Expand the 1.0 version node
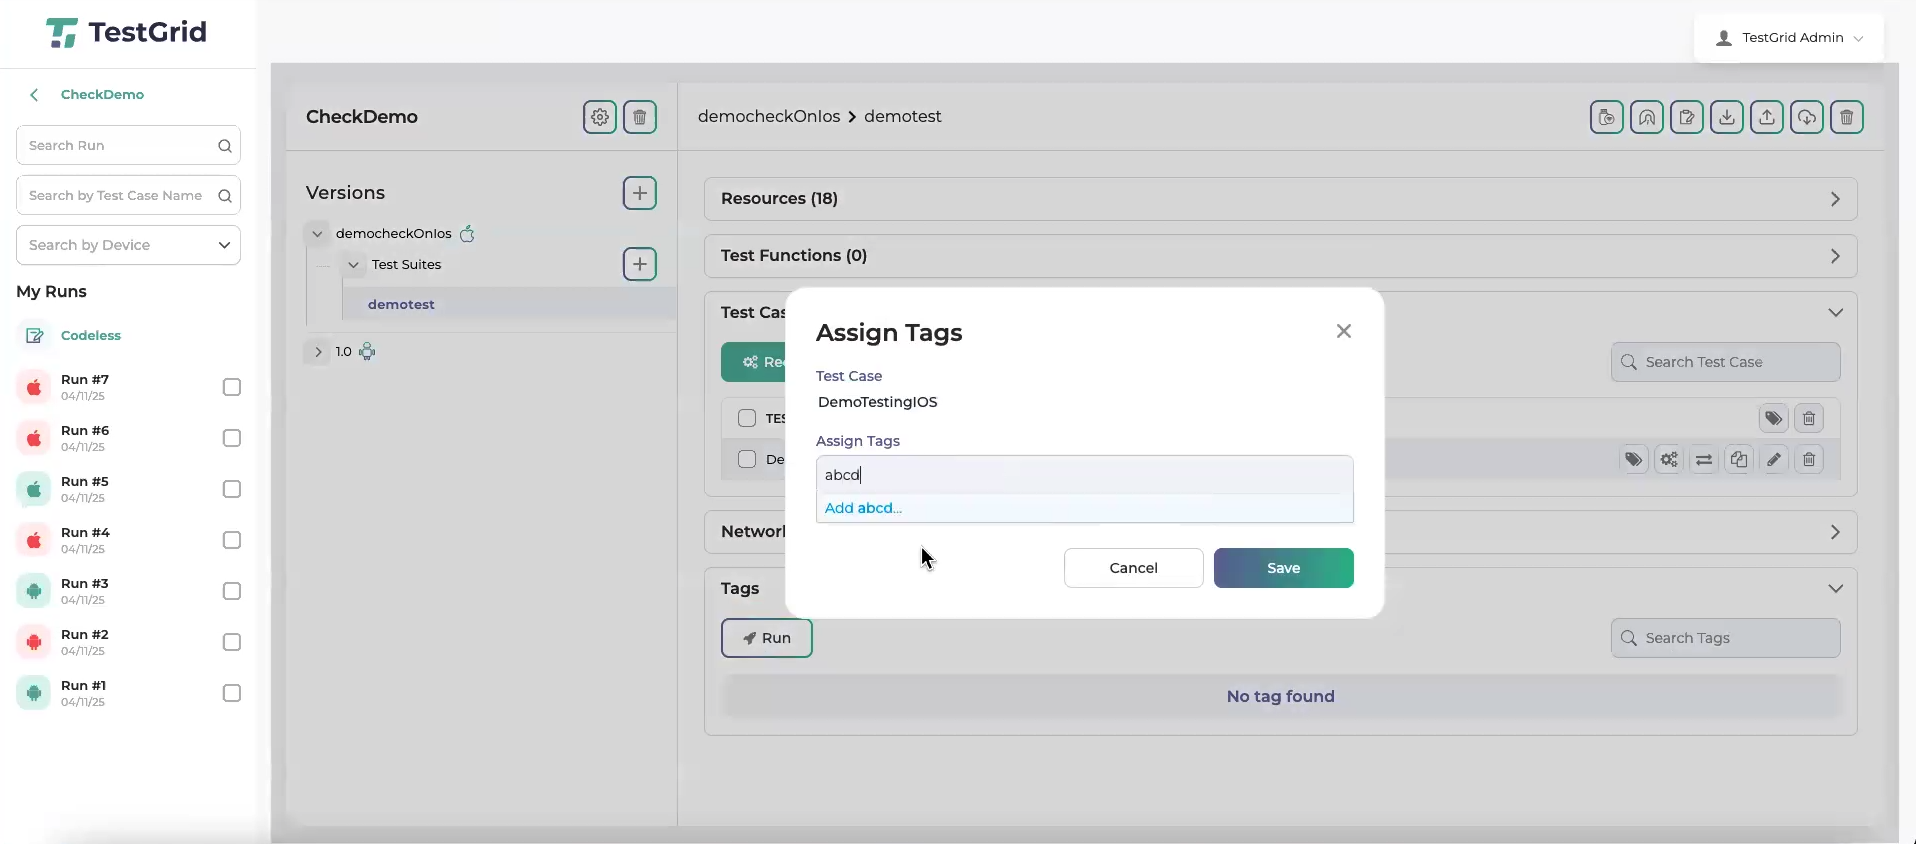The image size is (1916, 844). 318,352
